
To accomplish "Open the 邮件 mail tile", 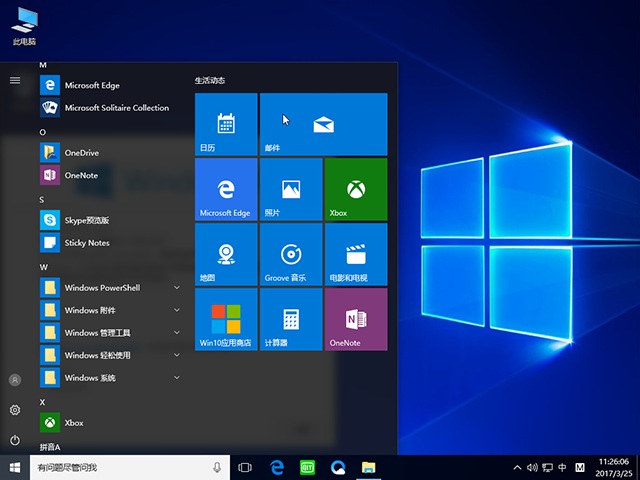I will [x=323, y=124].
